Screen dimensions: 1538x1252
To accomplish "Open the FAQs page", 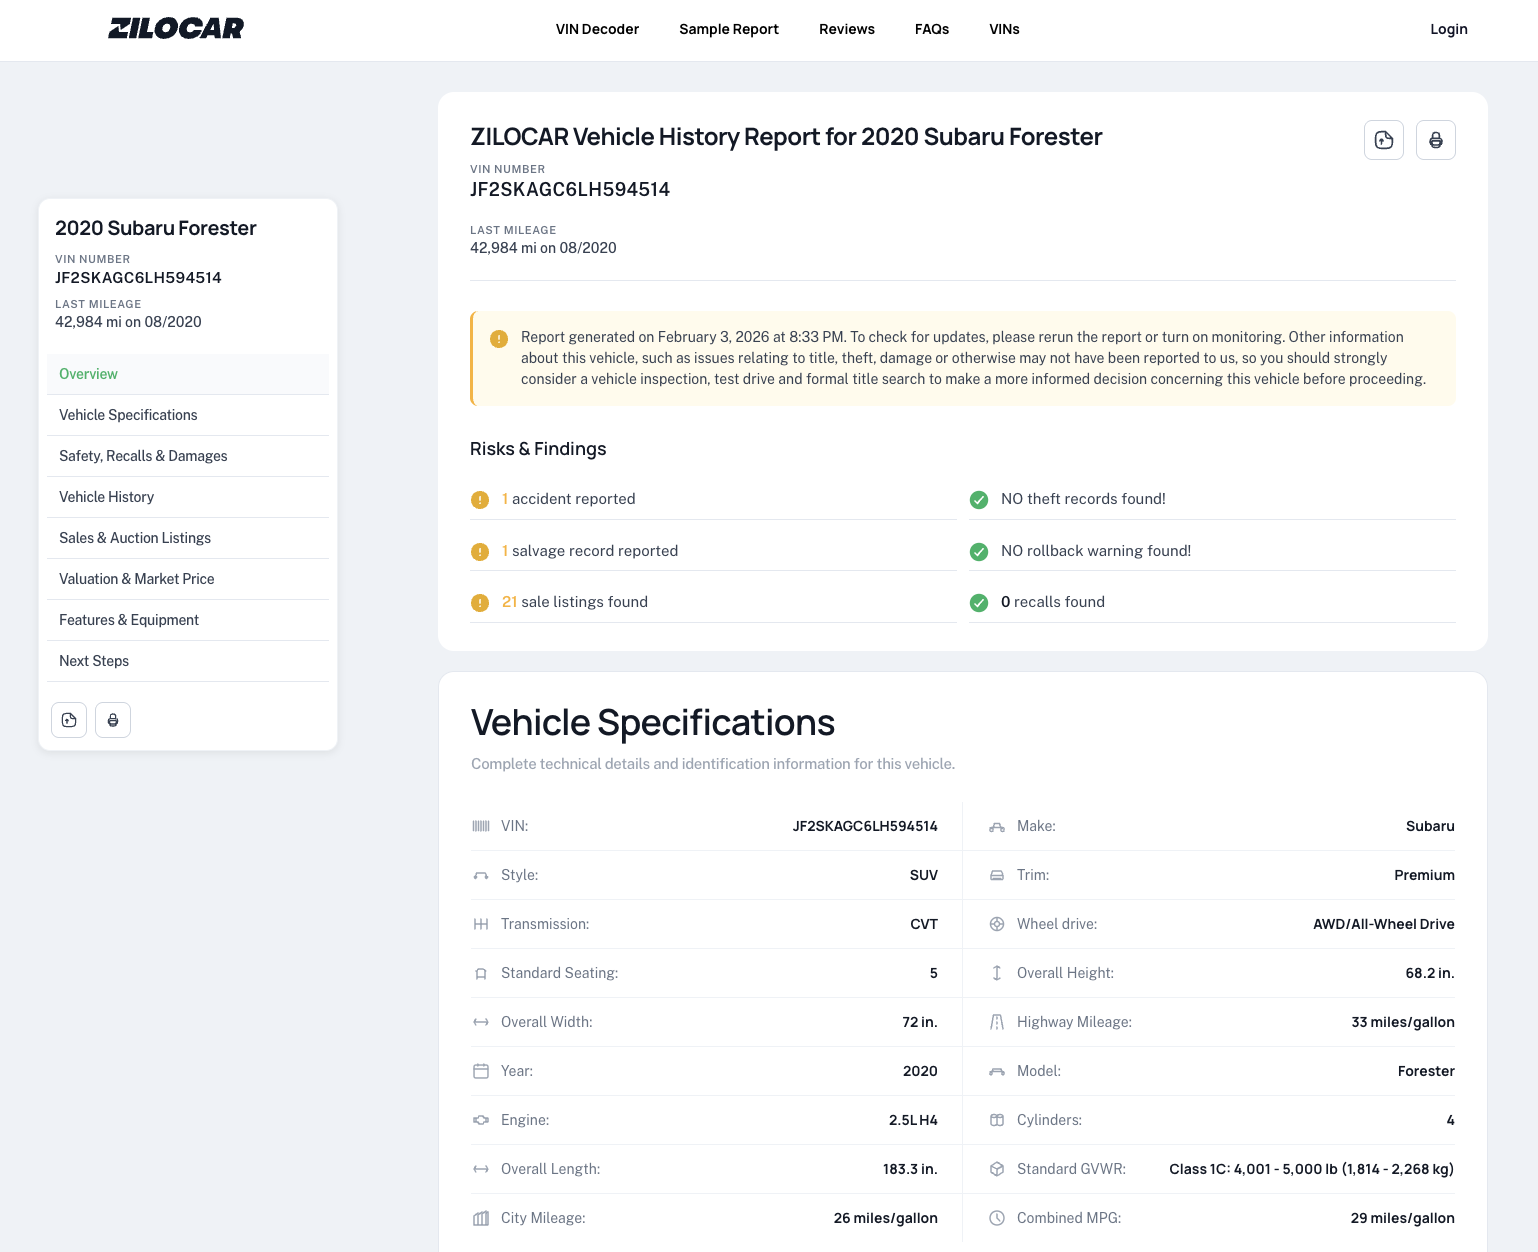I will (x=931, y=29).
